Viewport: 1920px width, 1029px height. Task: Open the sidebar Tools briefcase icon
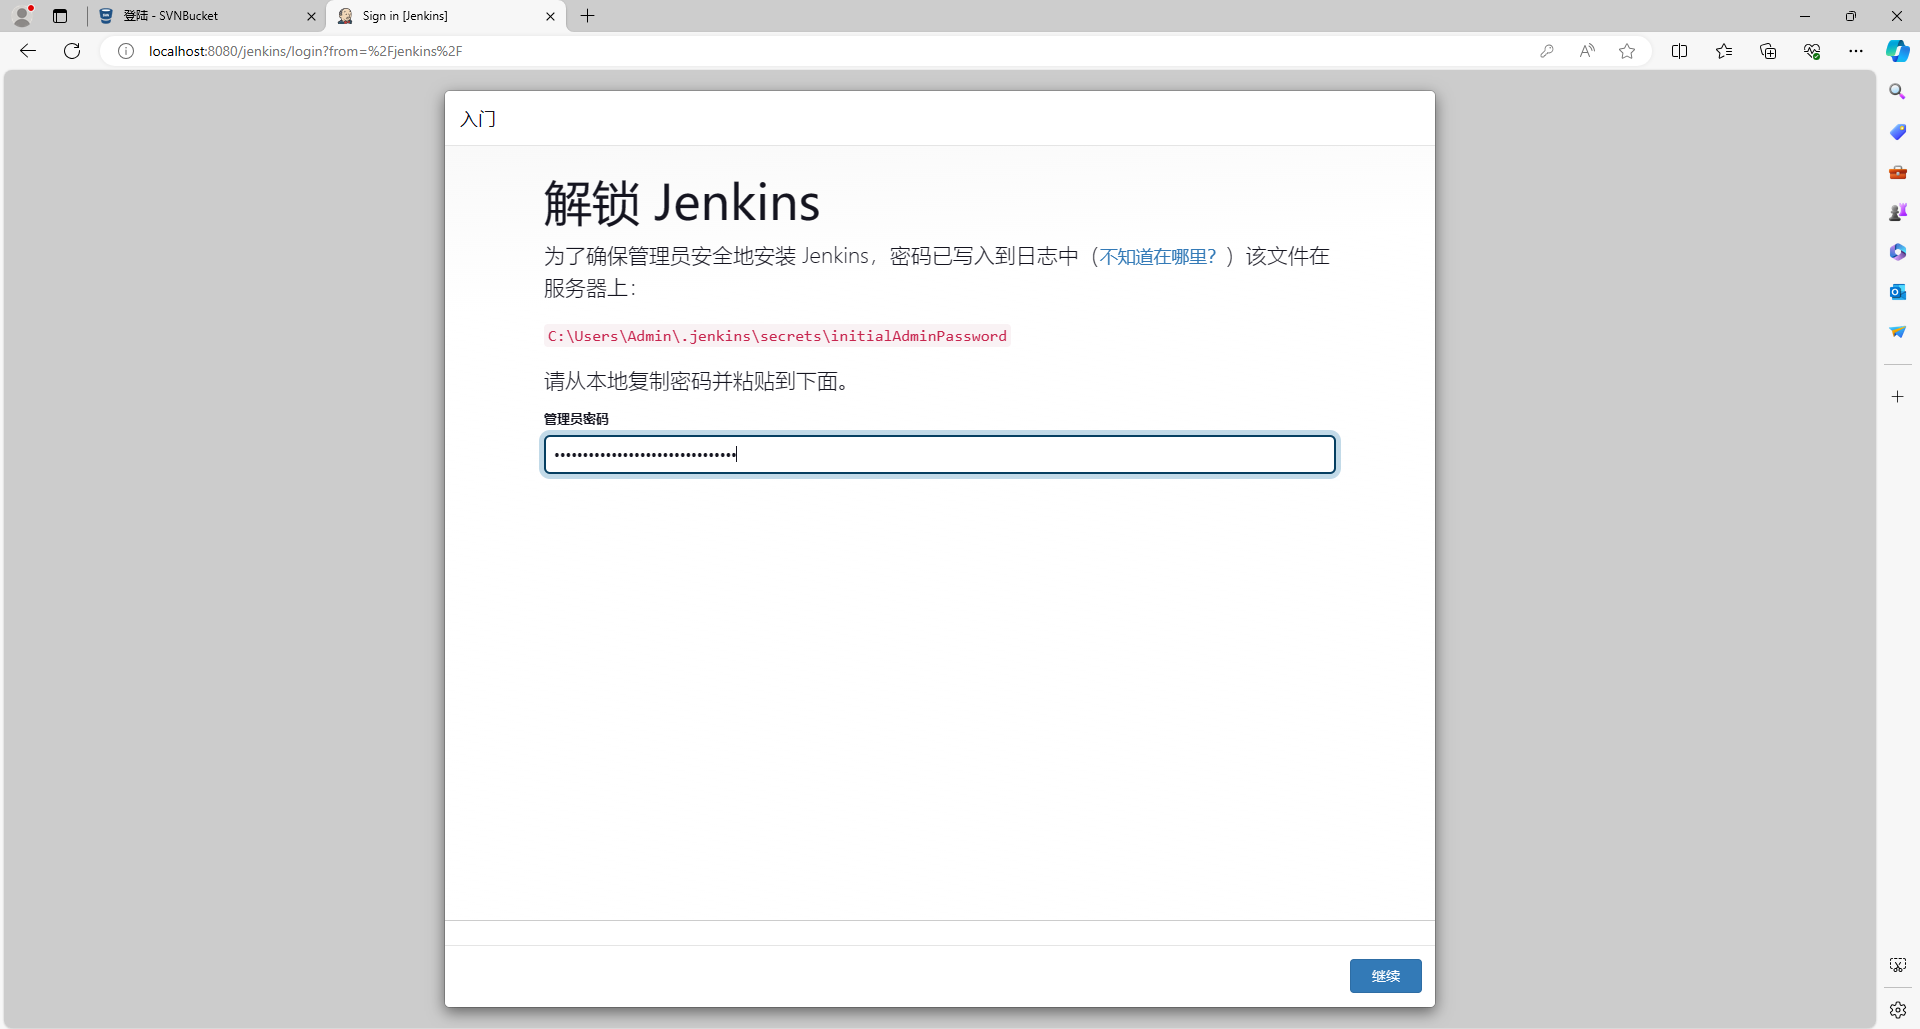tap(1897, 172)
